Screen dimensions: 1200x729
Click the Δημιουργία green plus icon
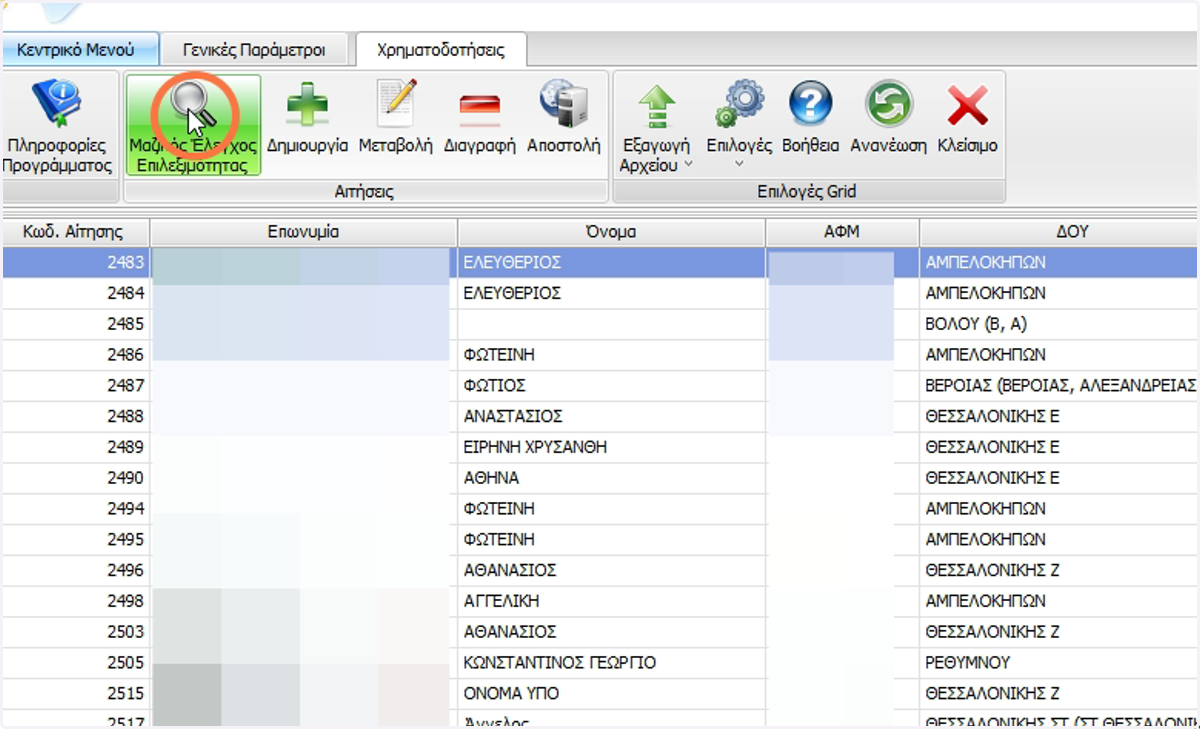tap(308, 104)
